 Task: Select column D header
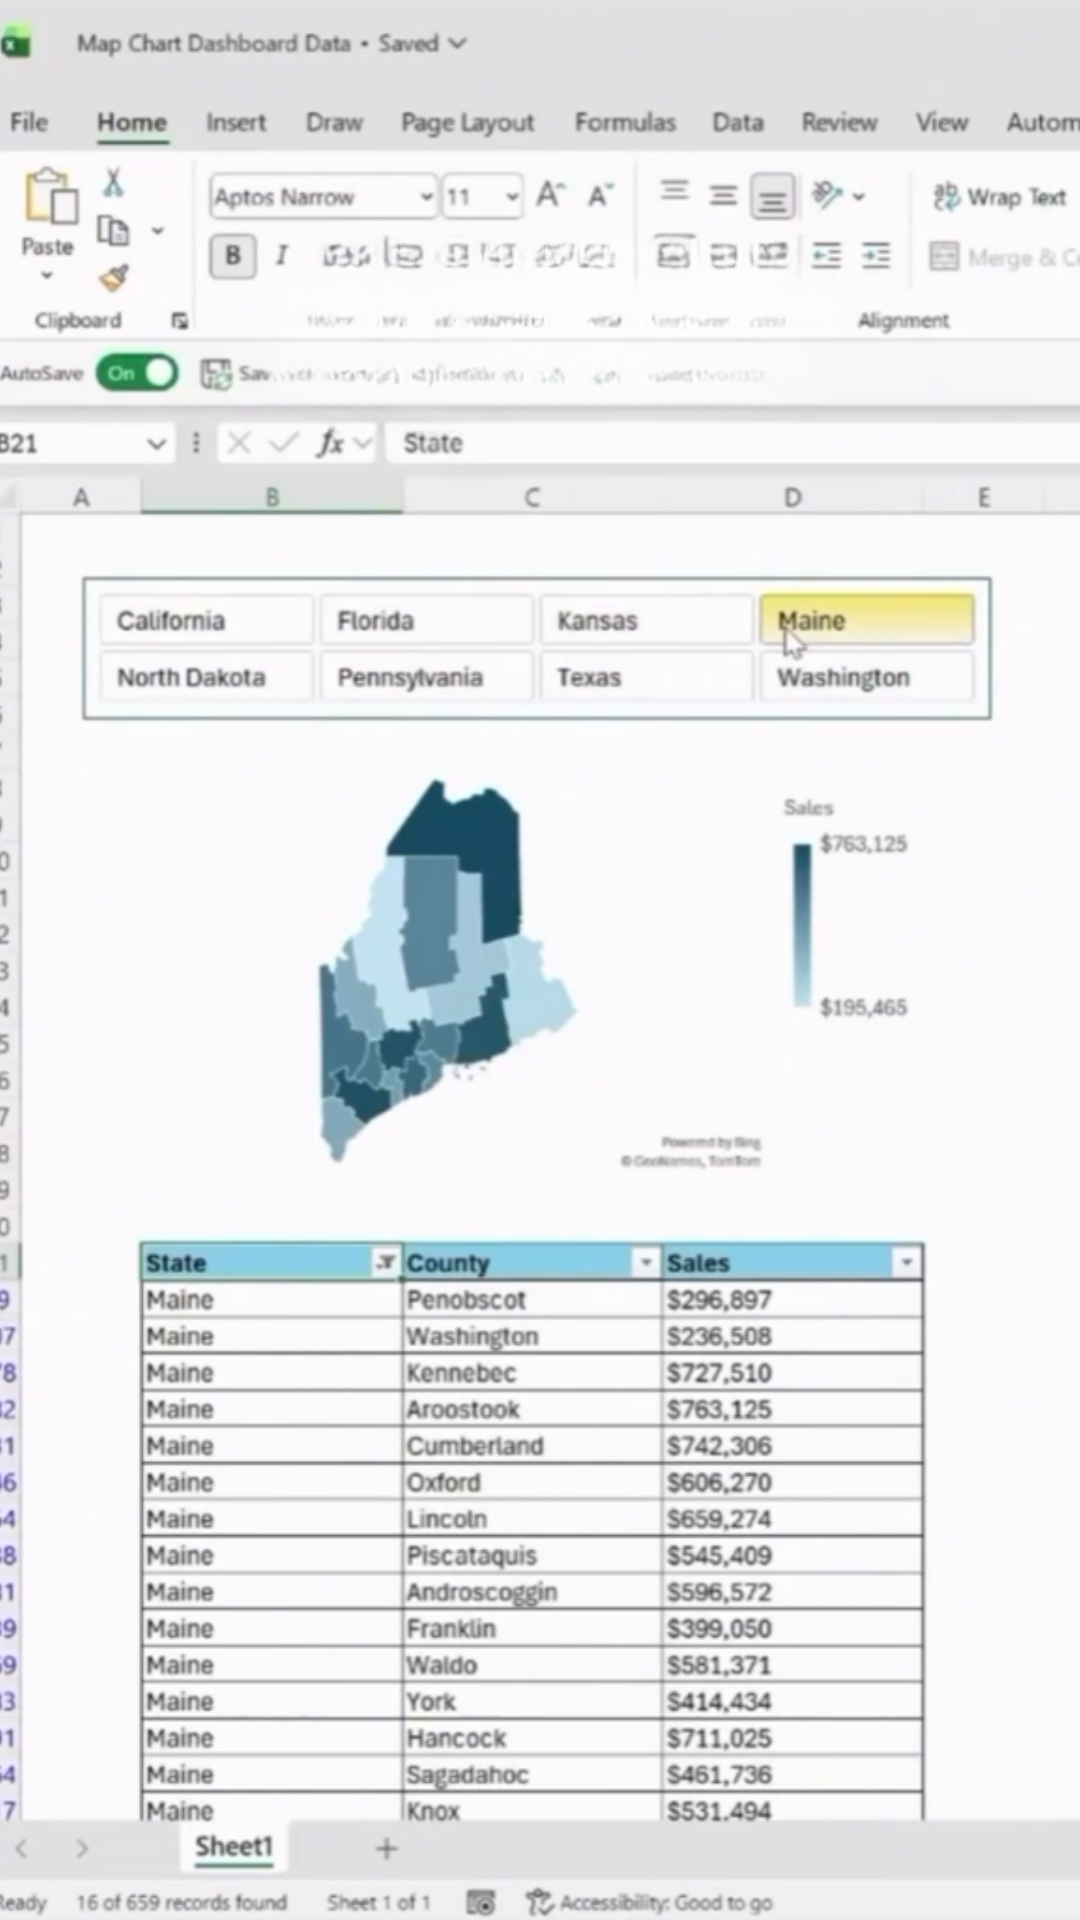(792, 497)
